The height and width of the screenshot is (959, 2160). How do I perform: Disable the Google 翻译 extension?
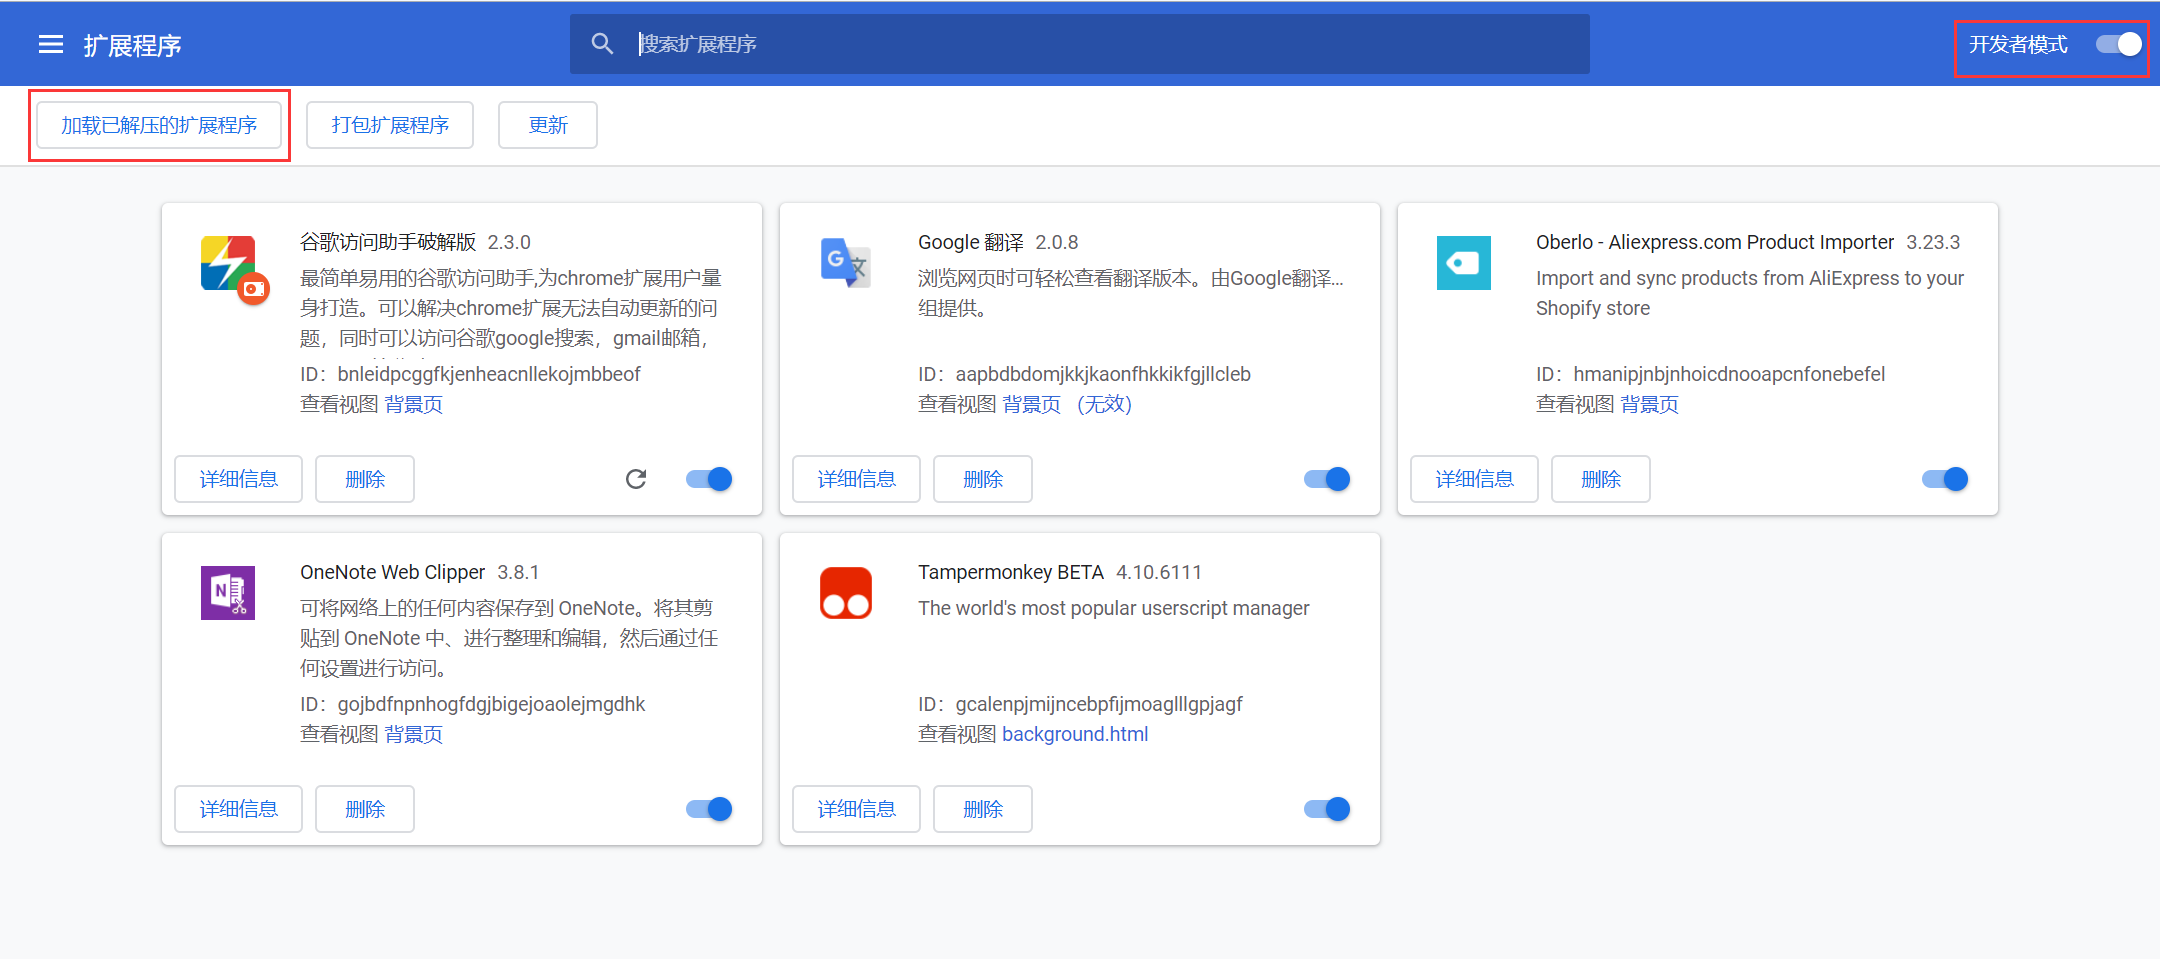[1327, 479]
